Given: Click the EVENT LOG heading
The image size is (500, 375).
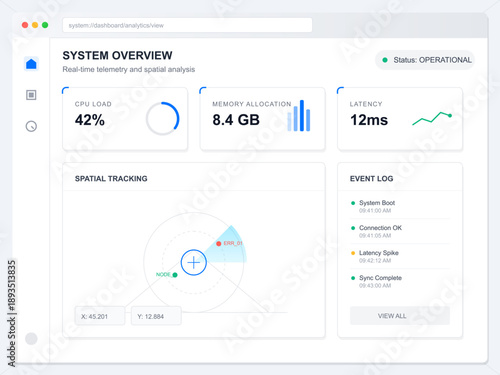Looking at the screenshot, I should click(371, 179).
